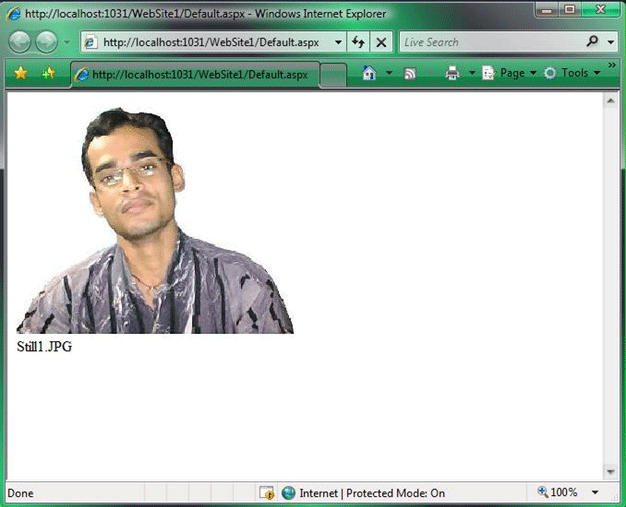The image size is (626, 507).
Task: Click the scroll down arrow
Action: (610, 471)
